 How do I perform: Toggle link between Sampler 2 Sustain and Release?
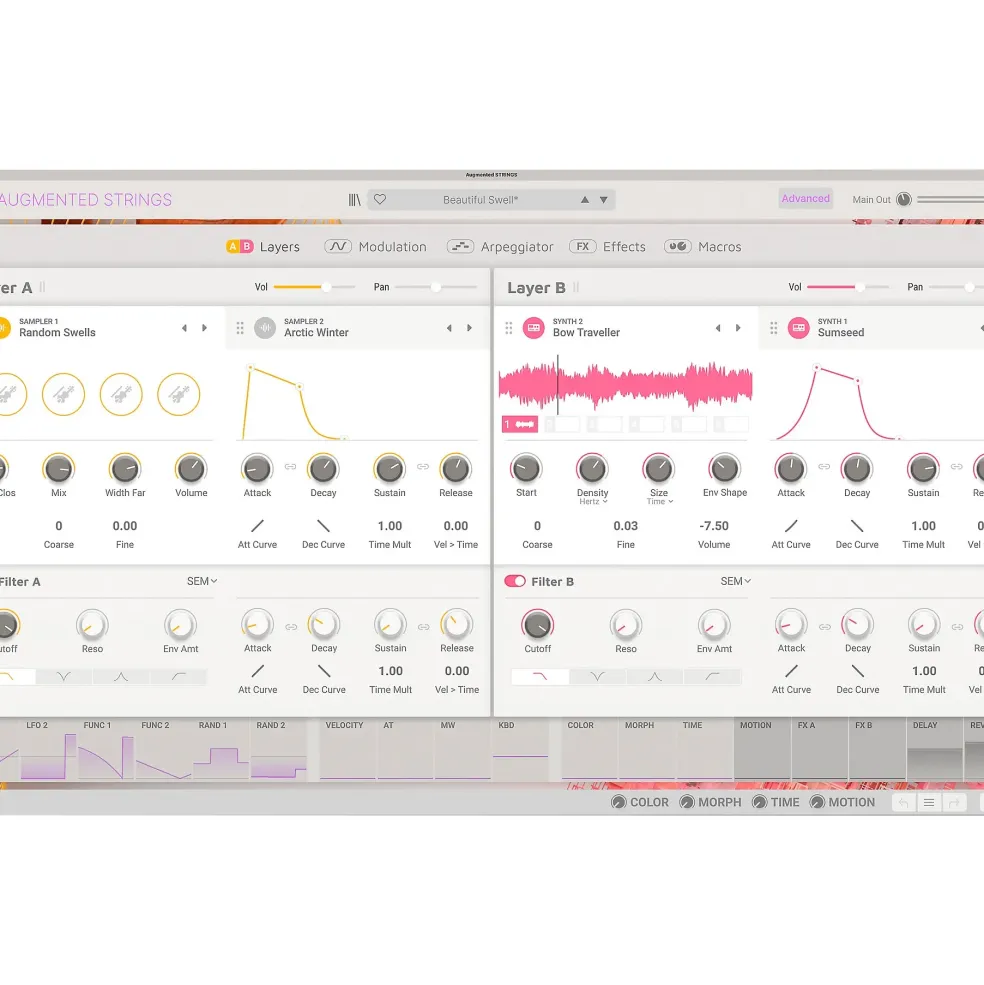(423, 467)
